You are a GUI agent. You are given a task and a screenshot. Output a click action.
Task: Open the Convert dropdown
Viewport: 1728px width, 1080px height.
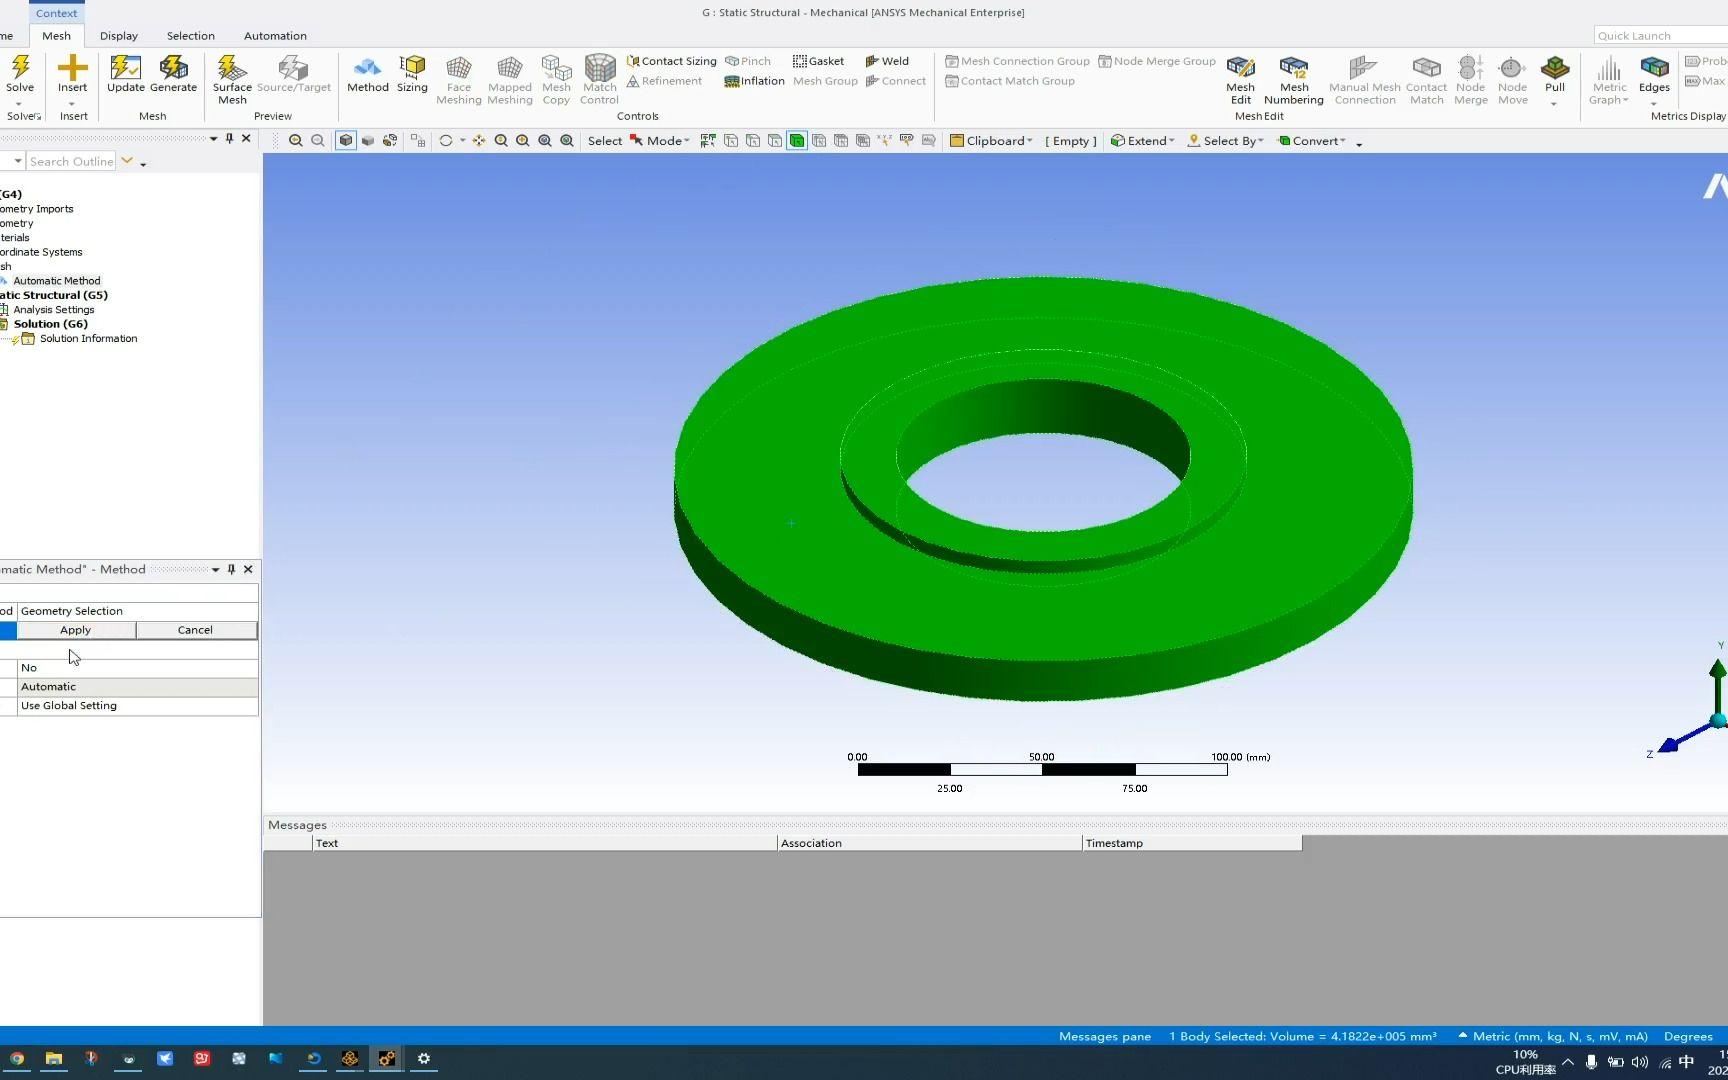(x=1315, y=140)
